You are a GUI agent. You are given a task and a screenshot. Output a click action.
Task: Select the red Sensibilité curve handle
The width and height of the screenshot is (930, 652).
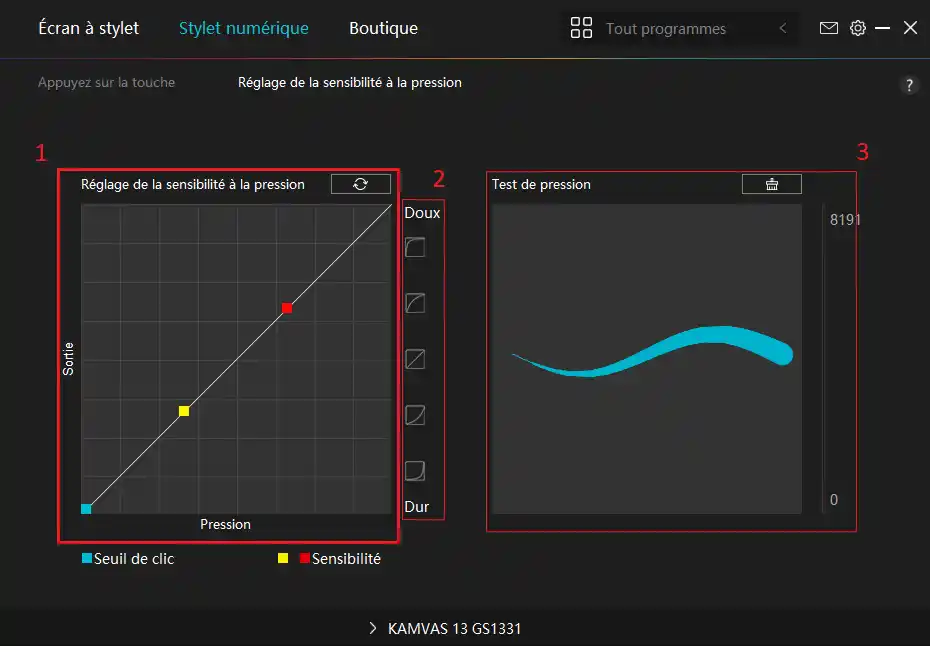[287, 308]
